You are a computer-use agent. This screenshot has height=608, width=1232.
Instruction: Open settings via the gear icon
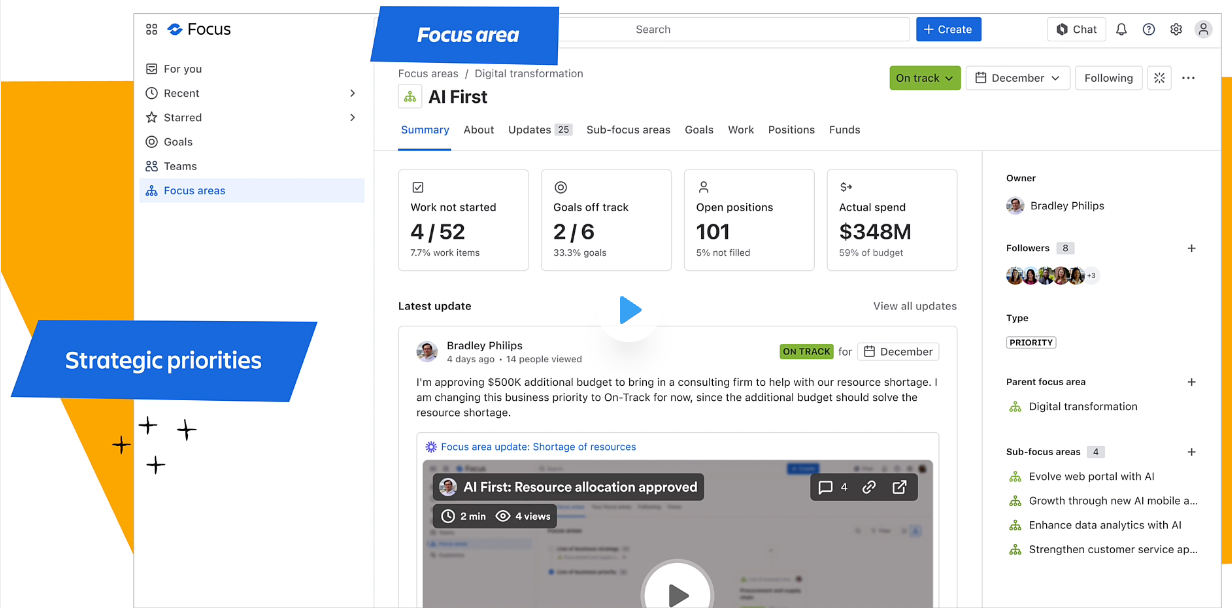click(x=1176, y=29)
